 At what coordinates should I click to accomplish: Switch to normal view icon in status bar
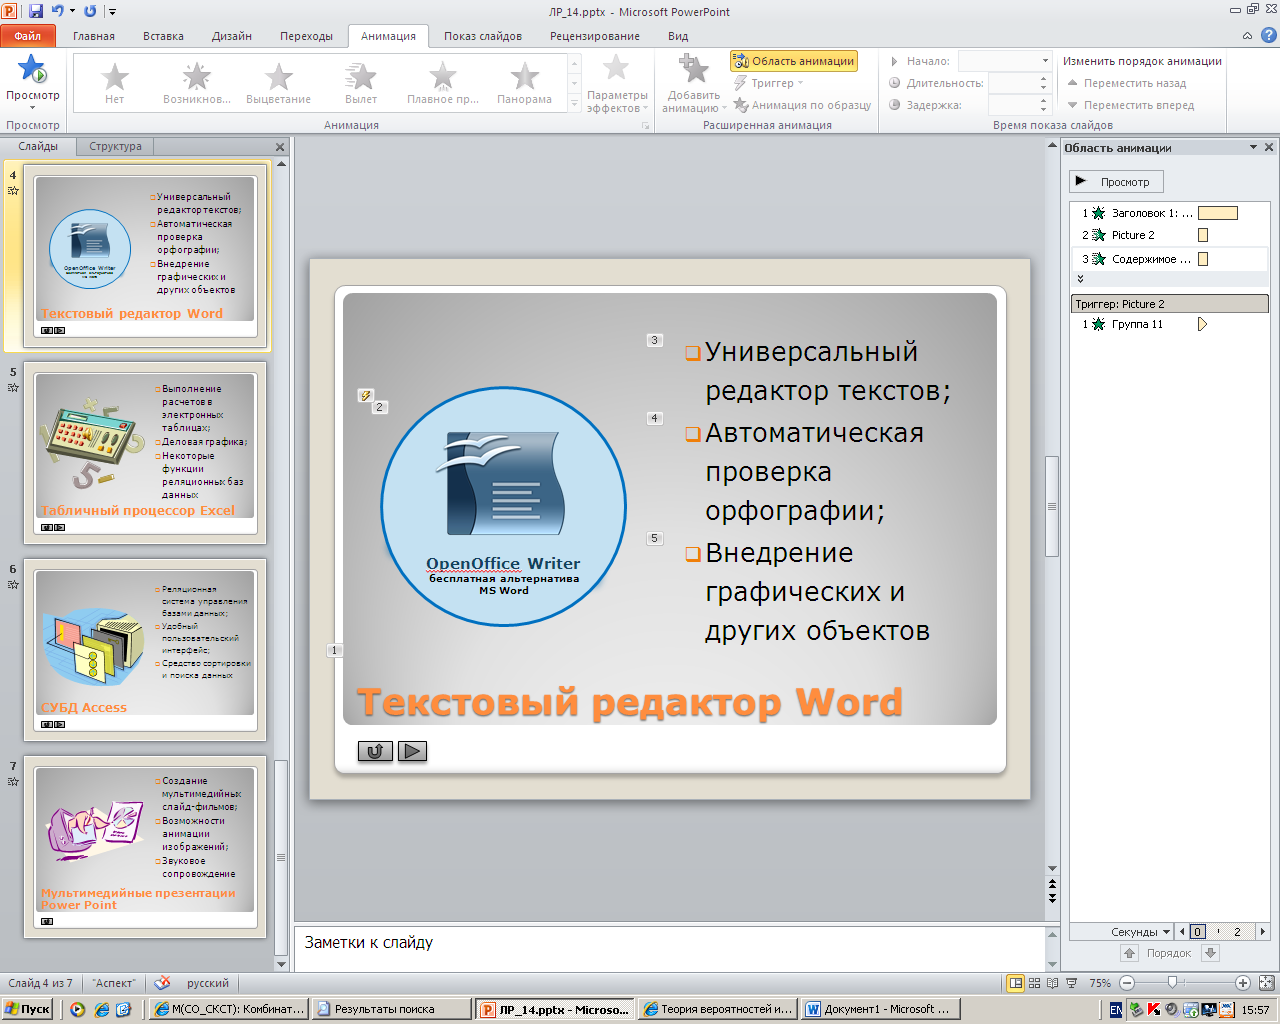coord(1015,983)
